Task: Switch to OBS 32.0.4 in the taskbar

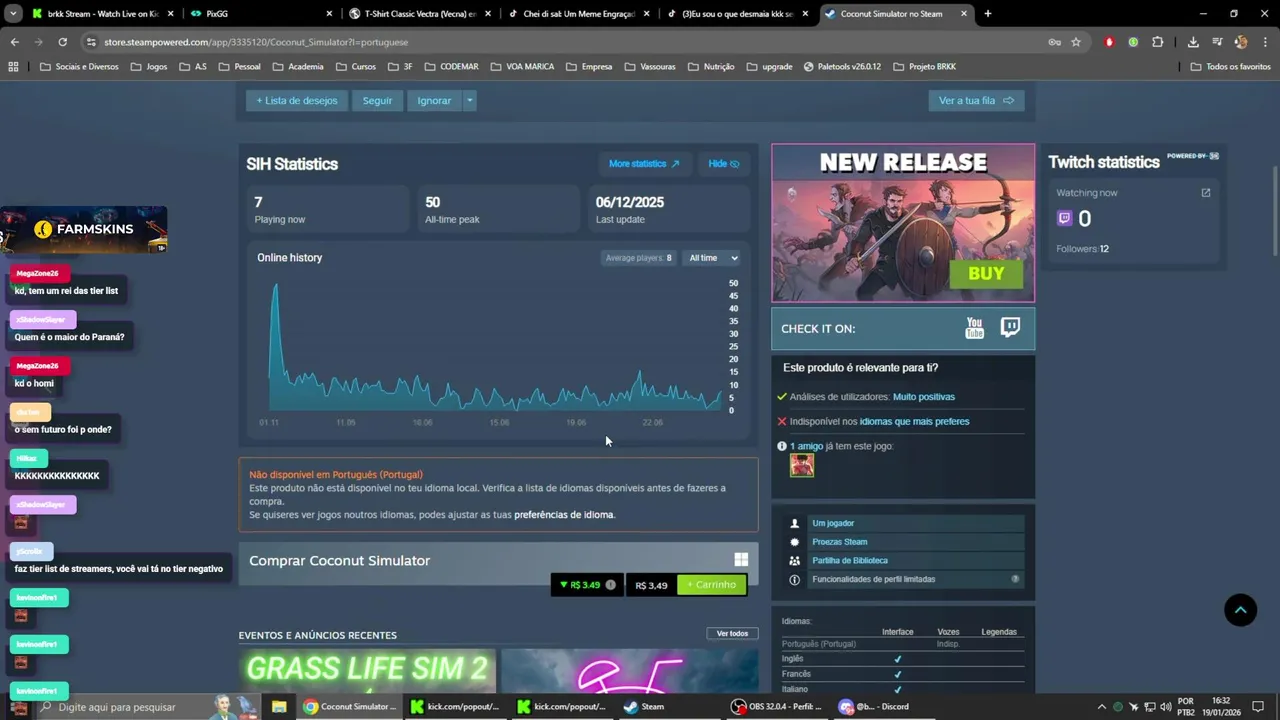Action: [776, 706]
